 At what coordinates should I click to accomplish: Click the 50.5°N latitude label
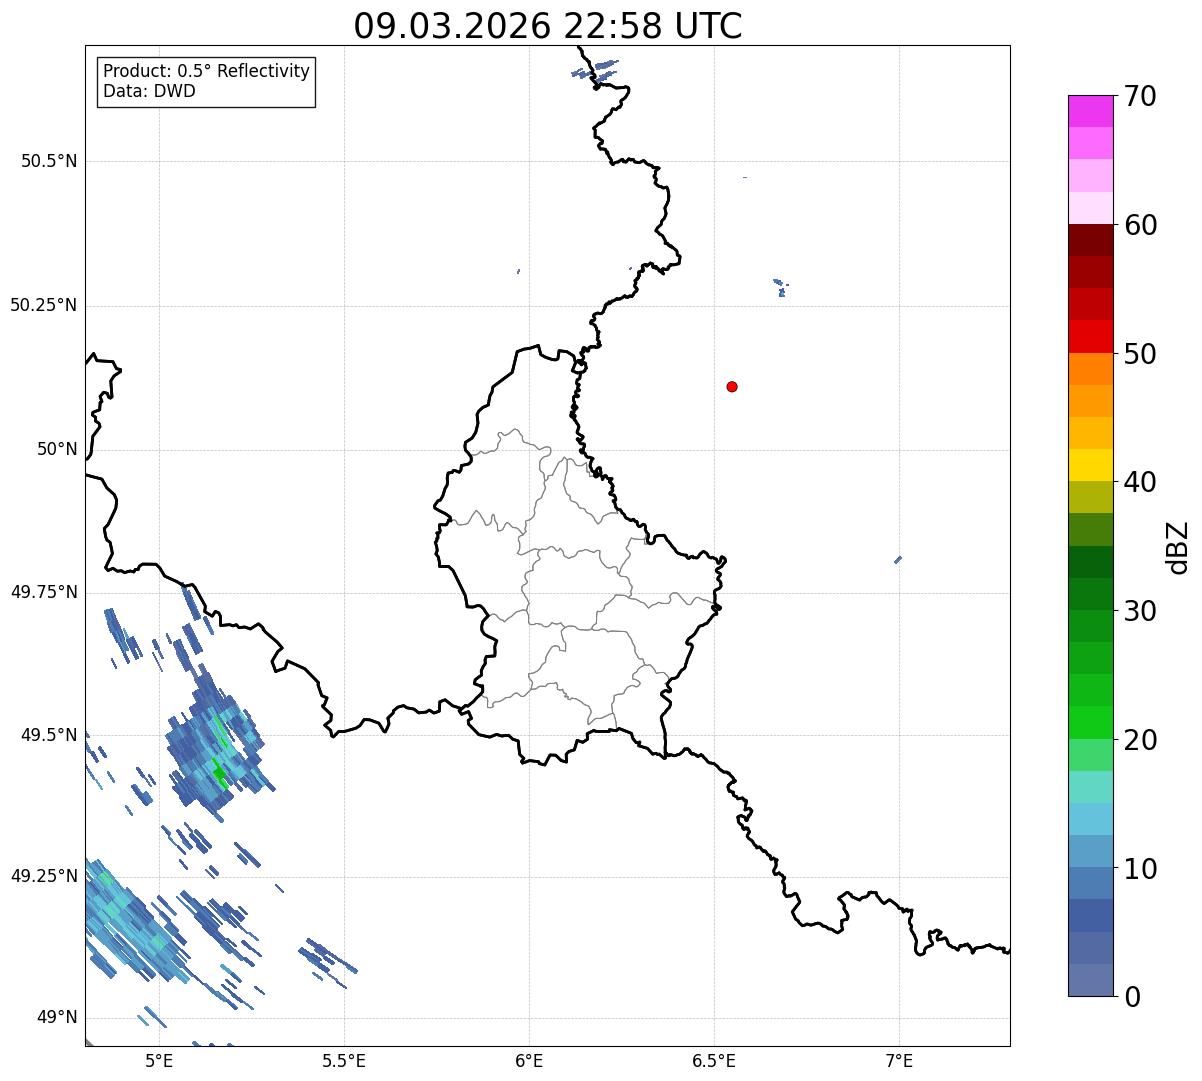49,161
